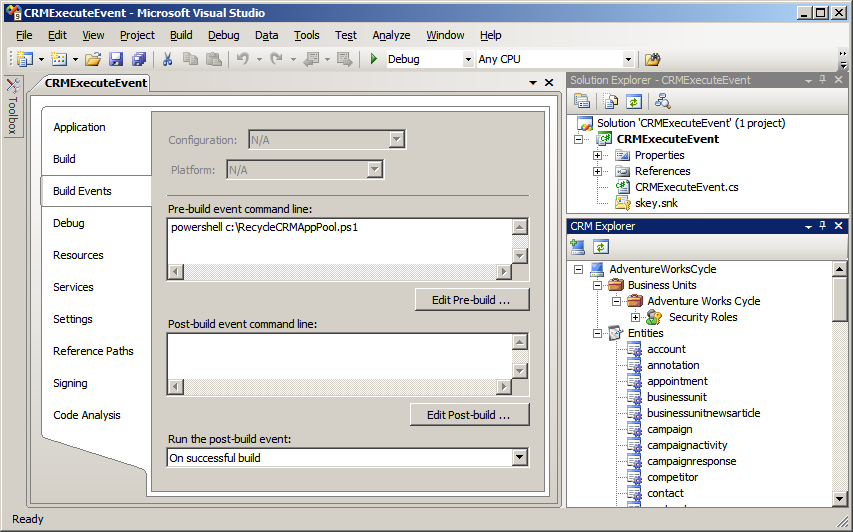Click in the Pre-build event command line box
Image resolution: width=853 pixels, height=532 pixels.
point(339,242)
